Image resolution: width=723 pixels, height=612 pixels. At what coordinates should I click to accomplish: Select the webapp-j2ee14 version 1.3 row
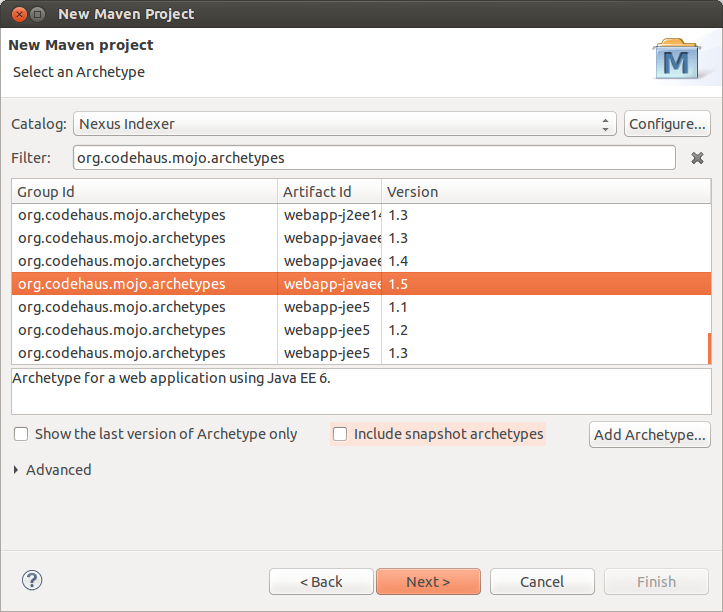click(361, 215)
